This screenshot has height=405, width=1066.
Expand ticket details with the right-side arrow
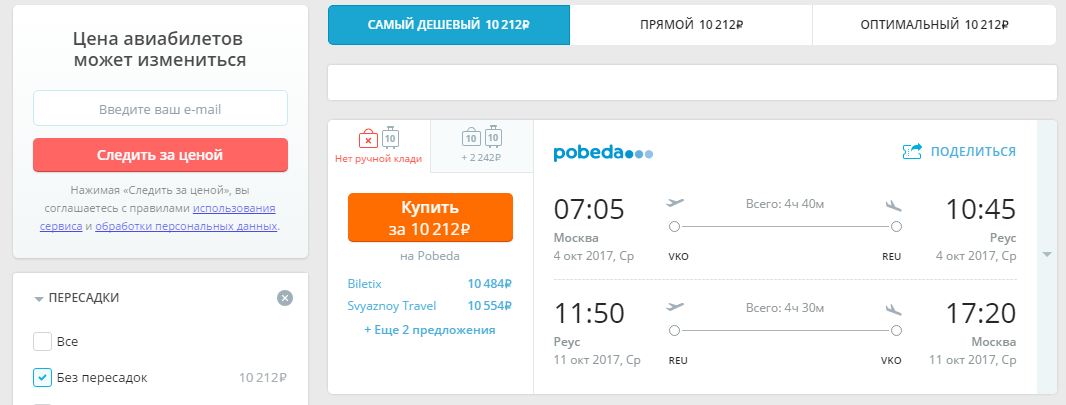point(1048,254)
